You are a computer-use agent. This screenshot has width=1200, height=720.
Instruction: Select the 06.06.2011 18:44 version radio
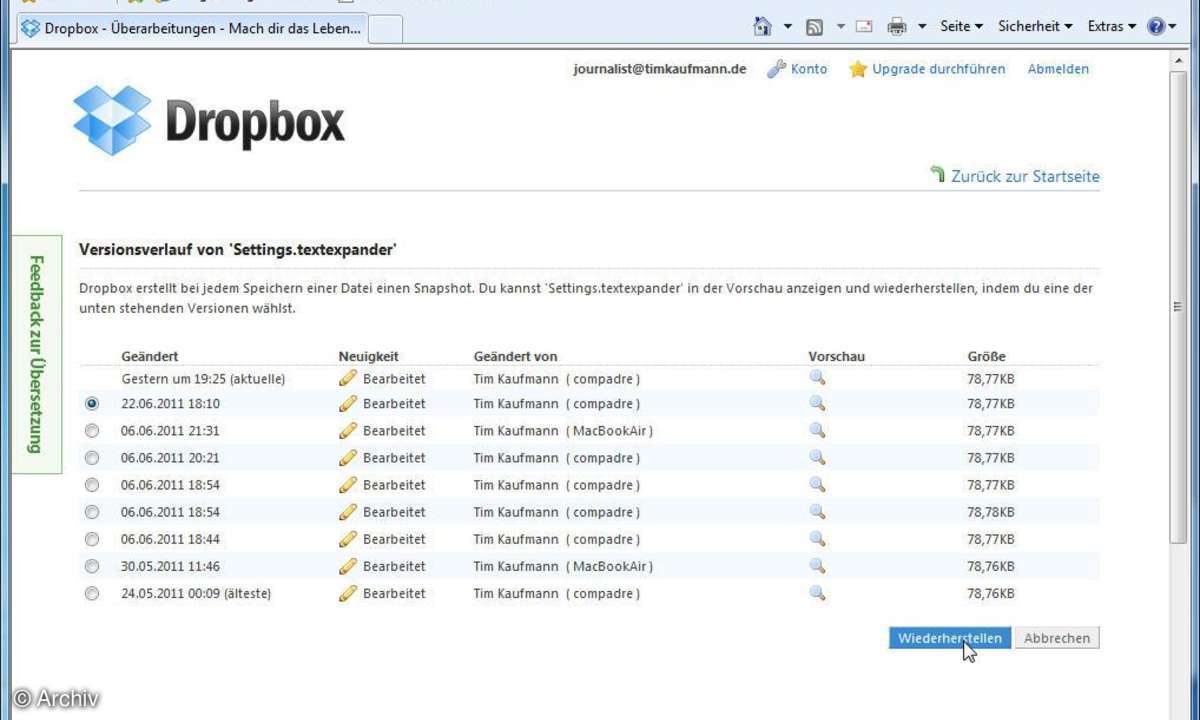[x=92, y=539]
